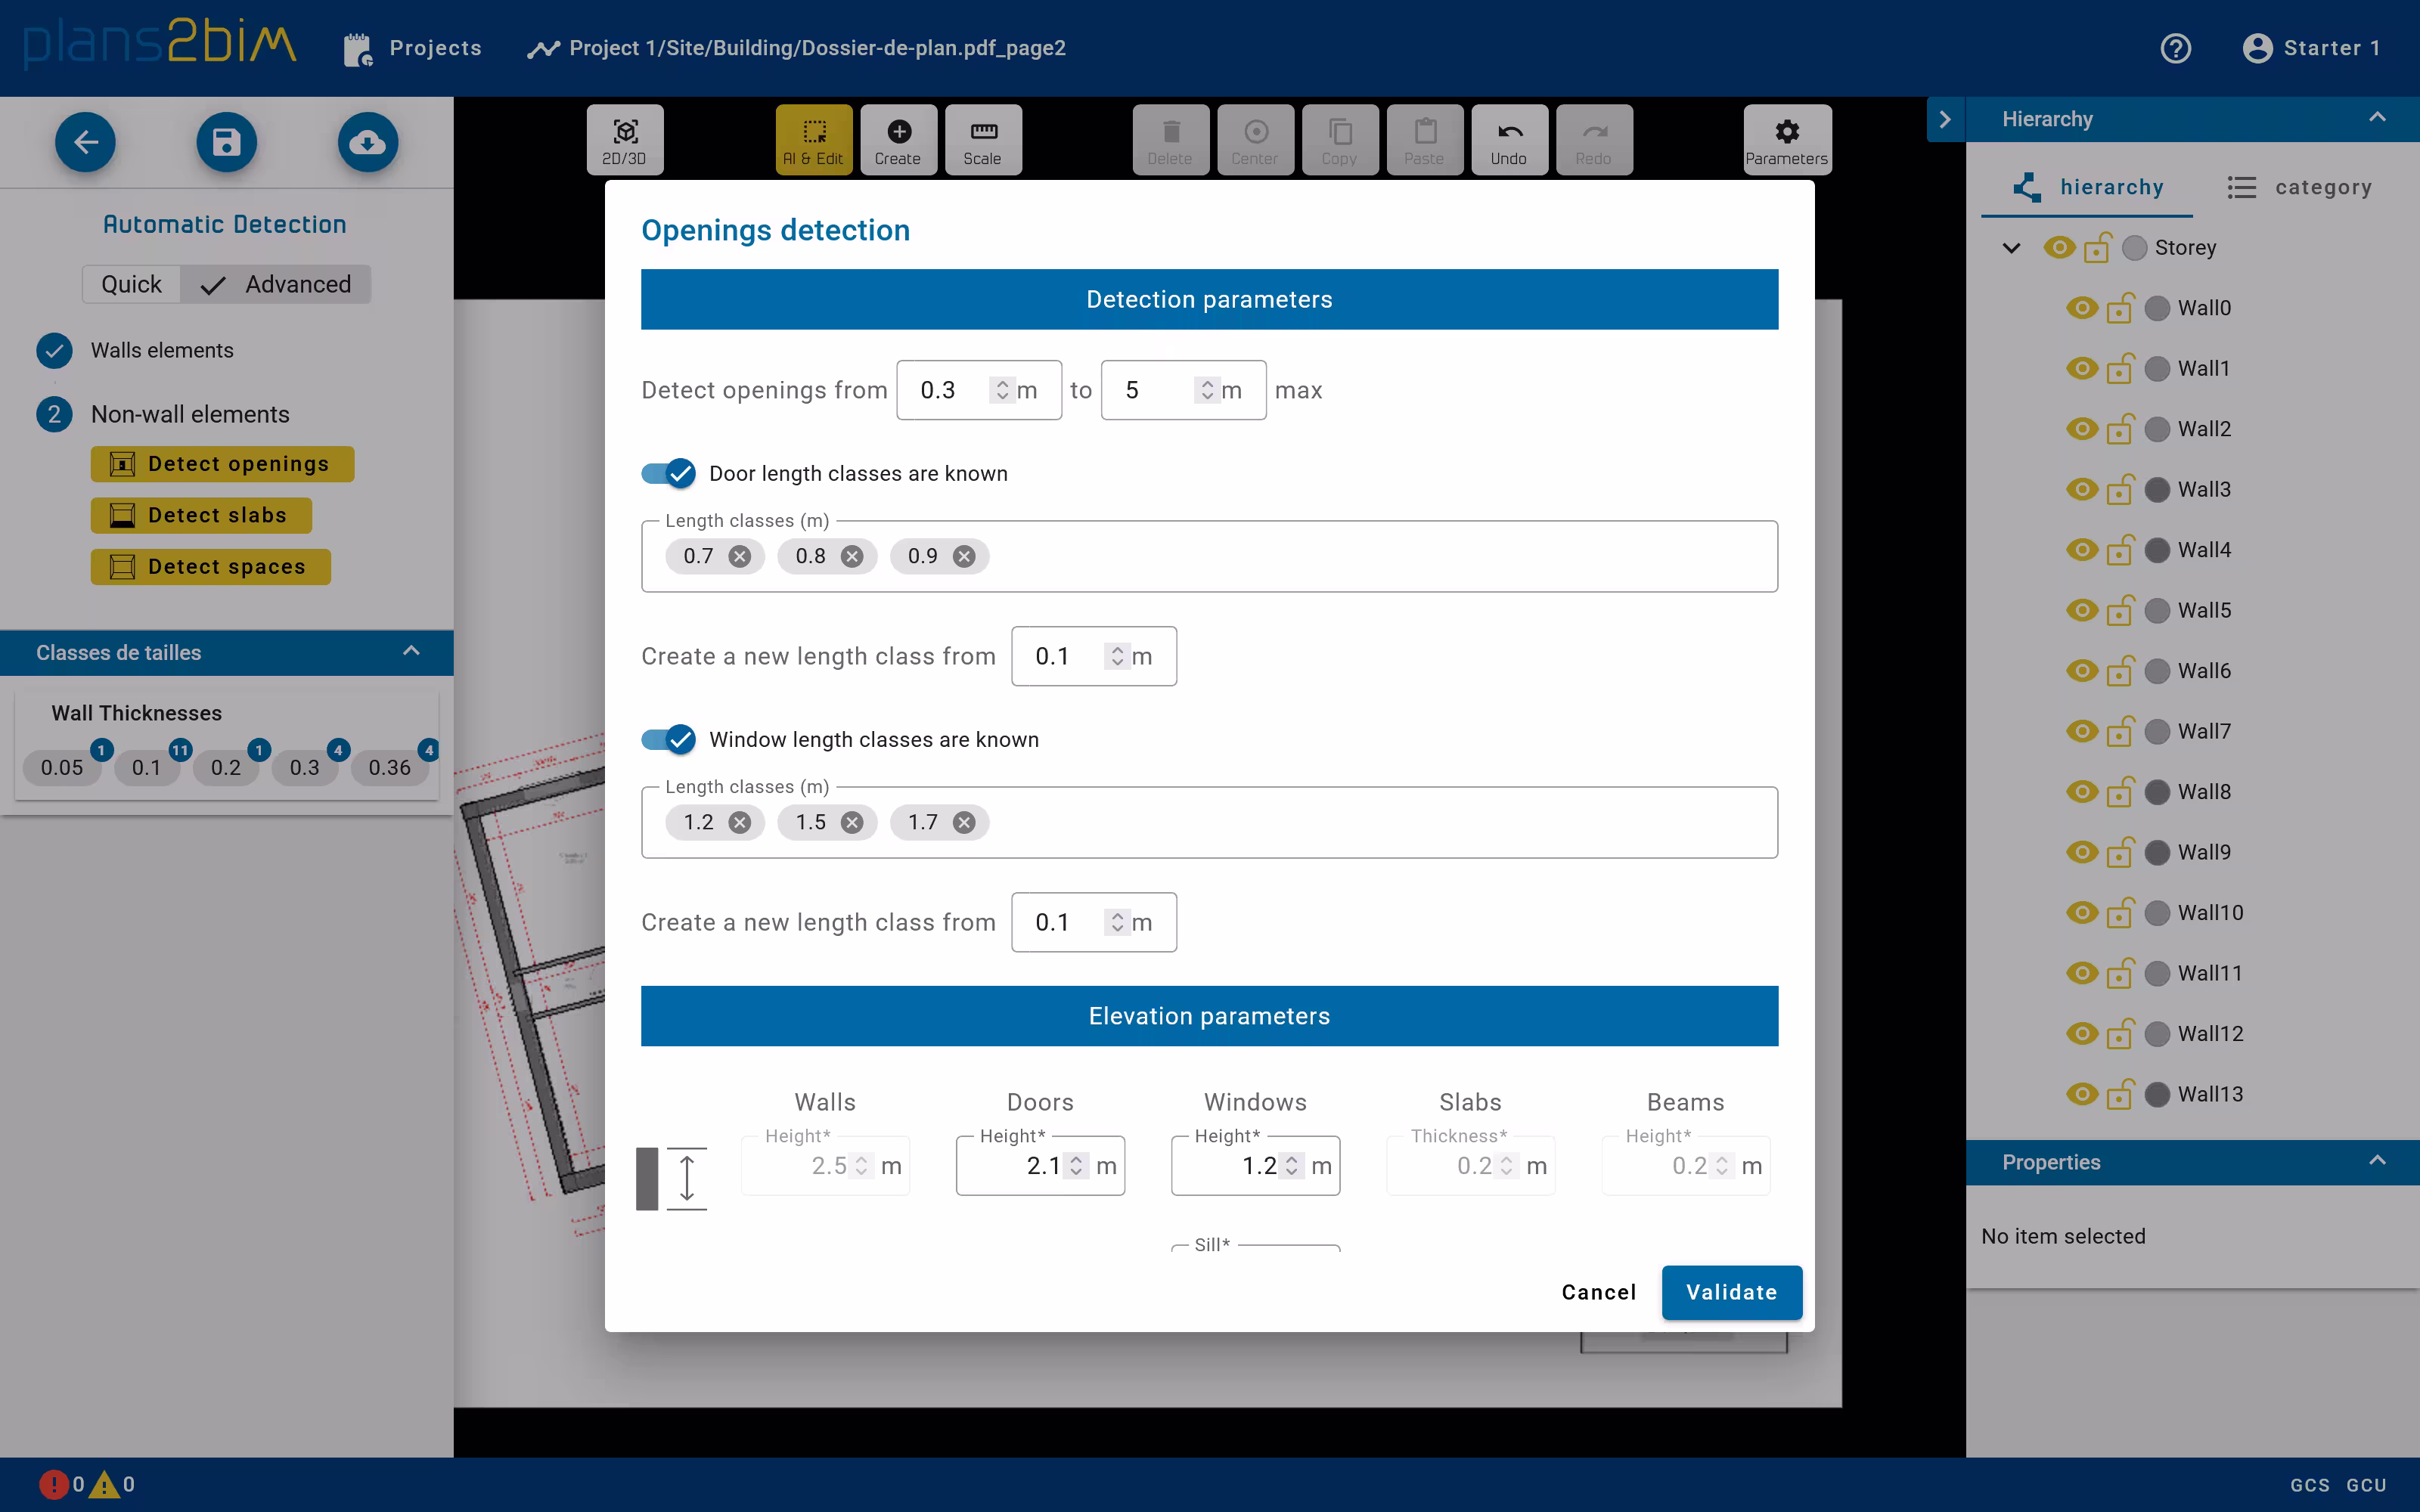Increment the door height stepper

(1077, 1158)
